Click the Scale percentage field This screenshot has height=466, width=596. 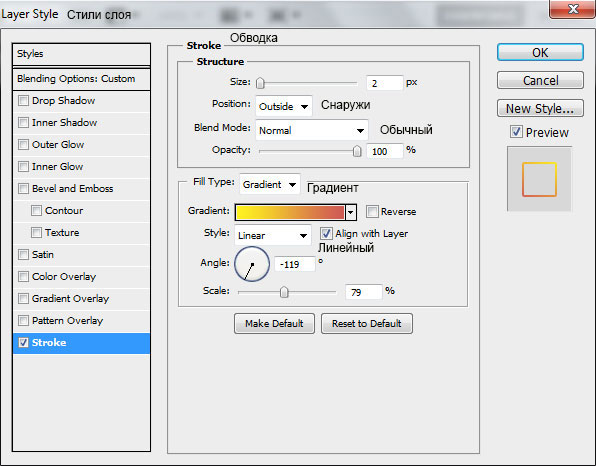[x=363, y=292]
